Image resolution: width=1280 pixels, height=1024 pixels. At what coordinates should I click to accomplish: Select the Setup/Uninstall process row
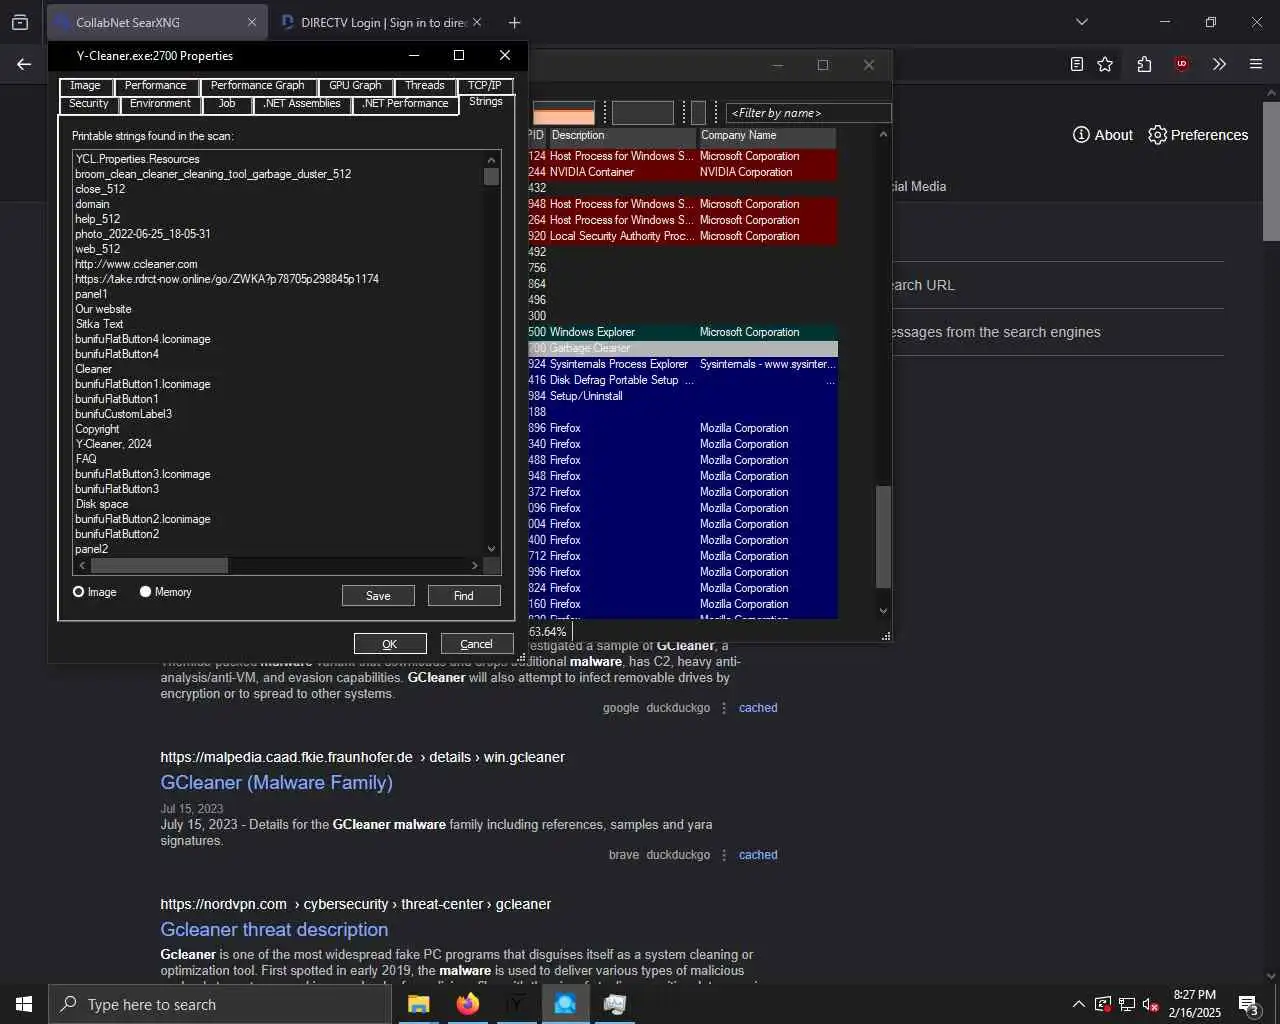click(x=682, y=396)
